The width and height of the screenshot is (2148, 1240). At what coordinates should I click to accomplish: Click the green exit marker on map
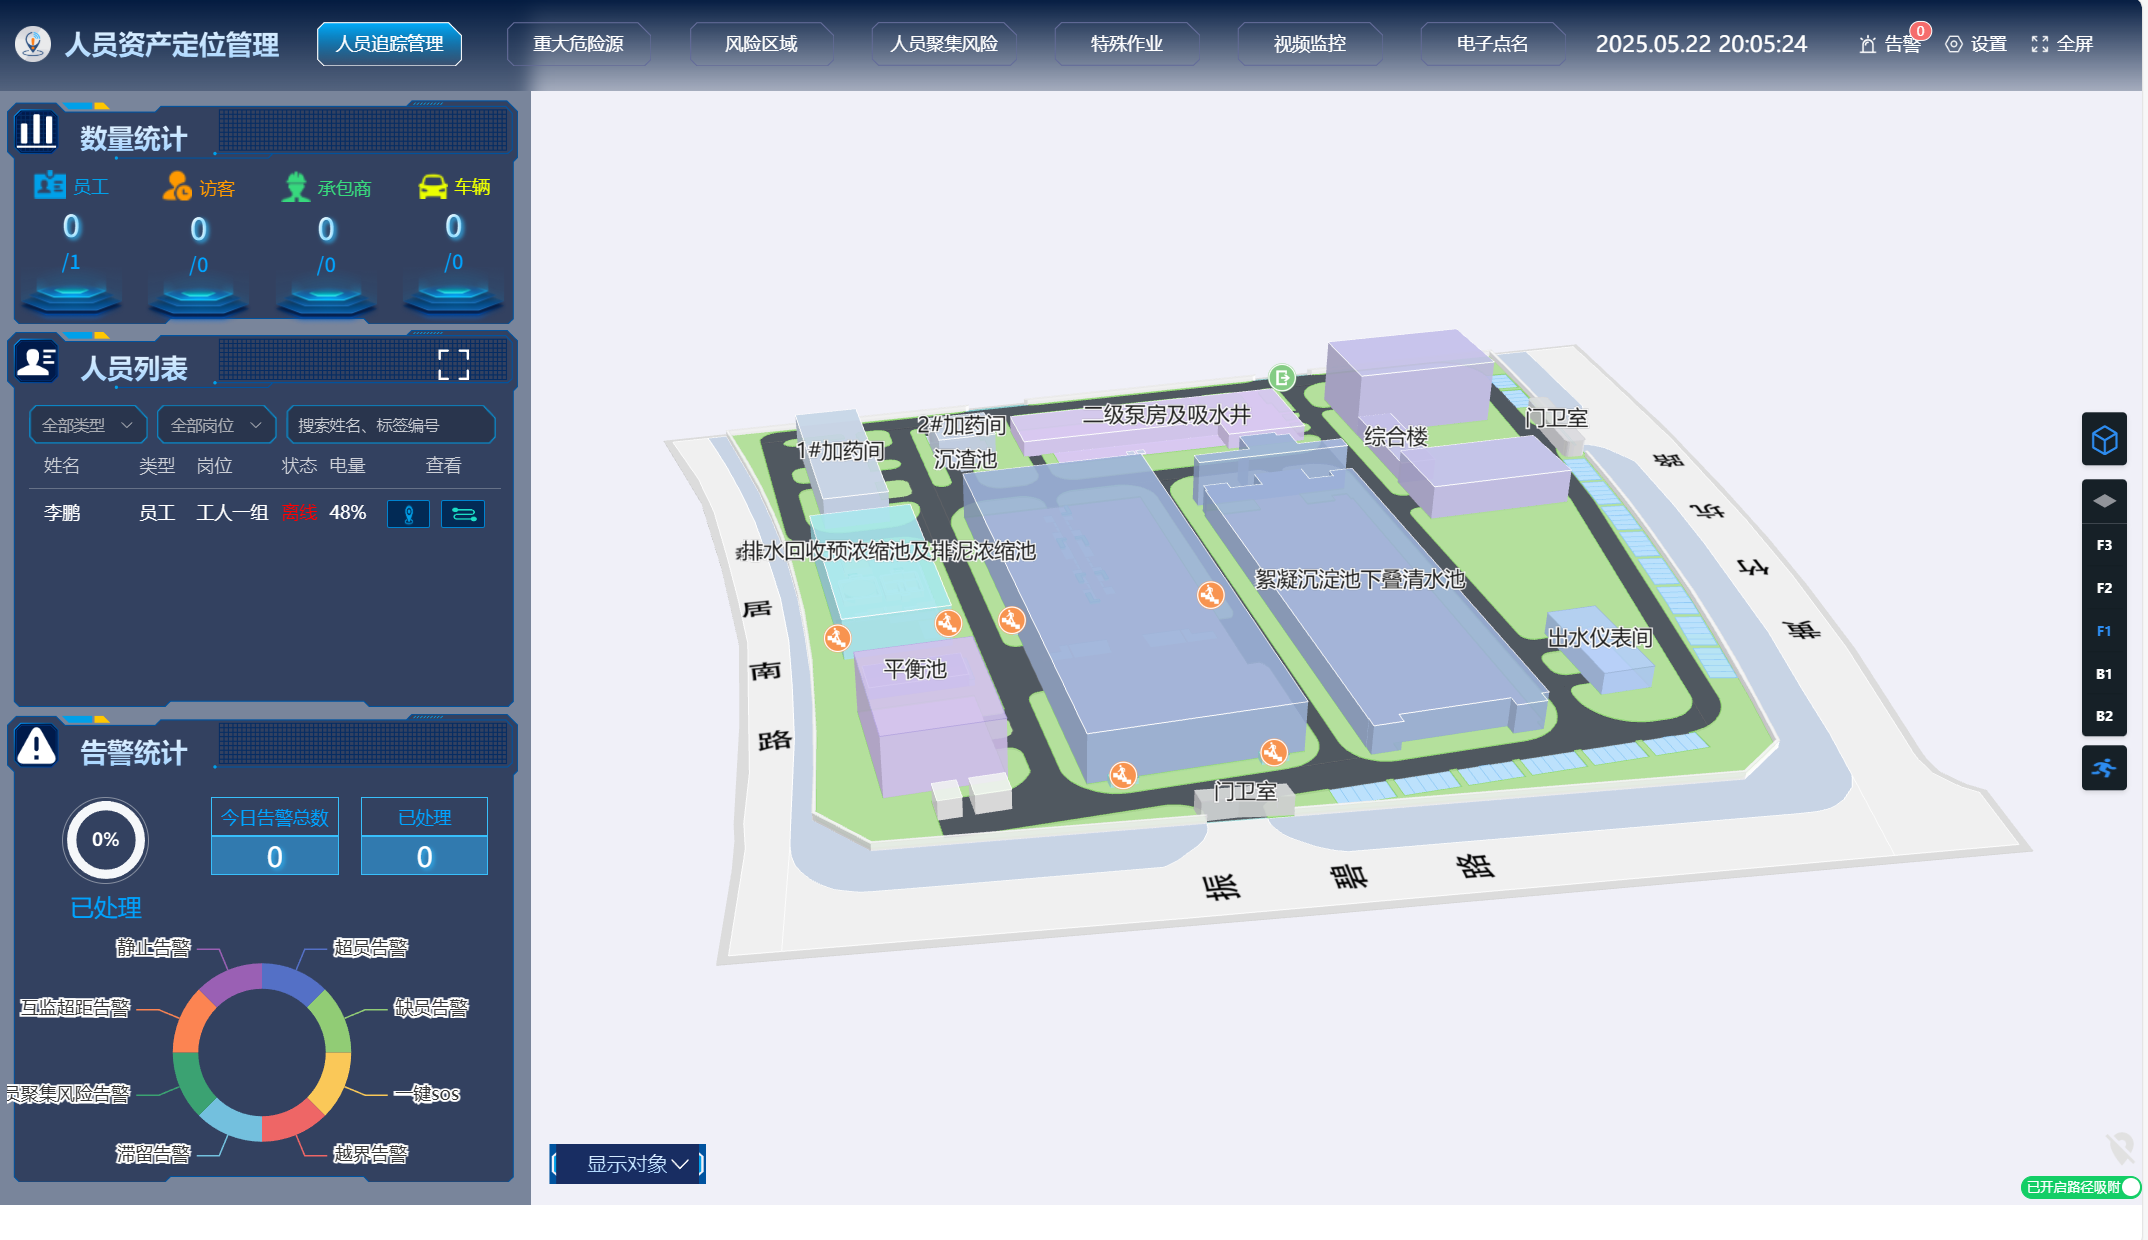pyautogui.click(x=1281, y=378)
